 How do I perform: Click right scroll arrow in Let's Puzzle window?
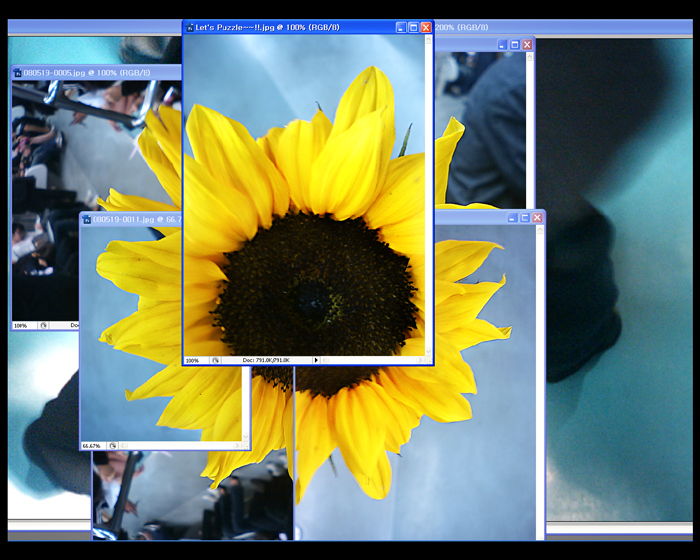tap(420, 360)
